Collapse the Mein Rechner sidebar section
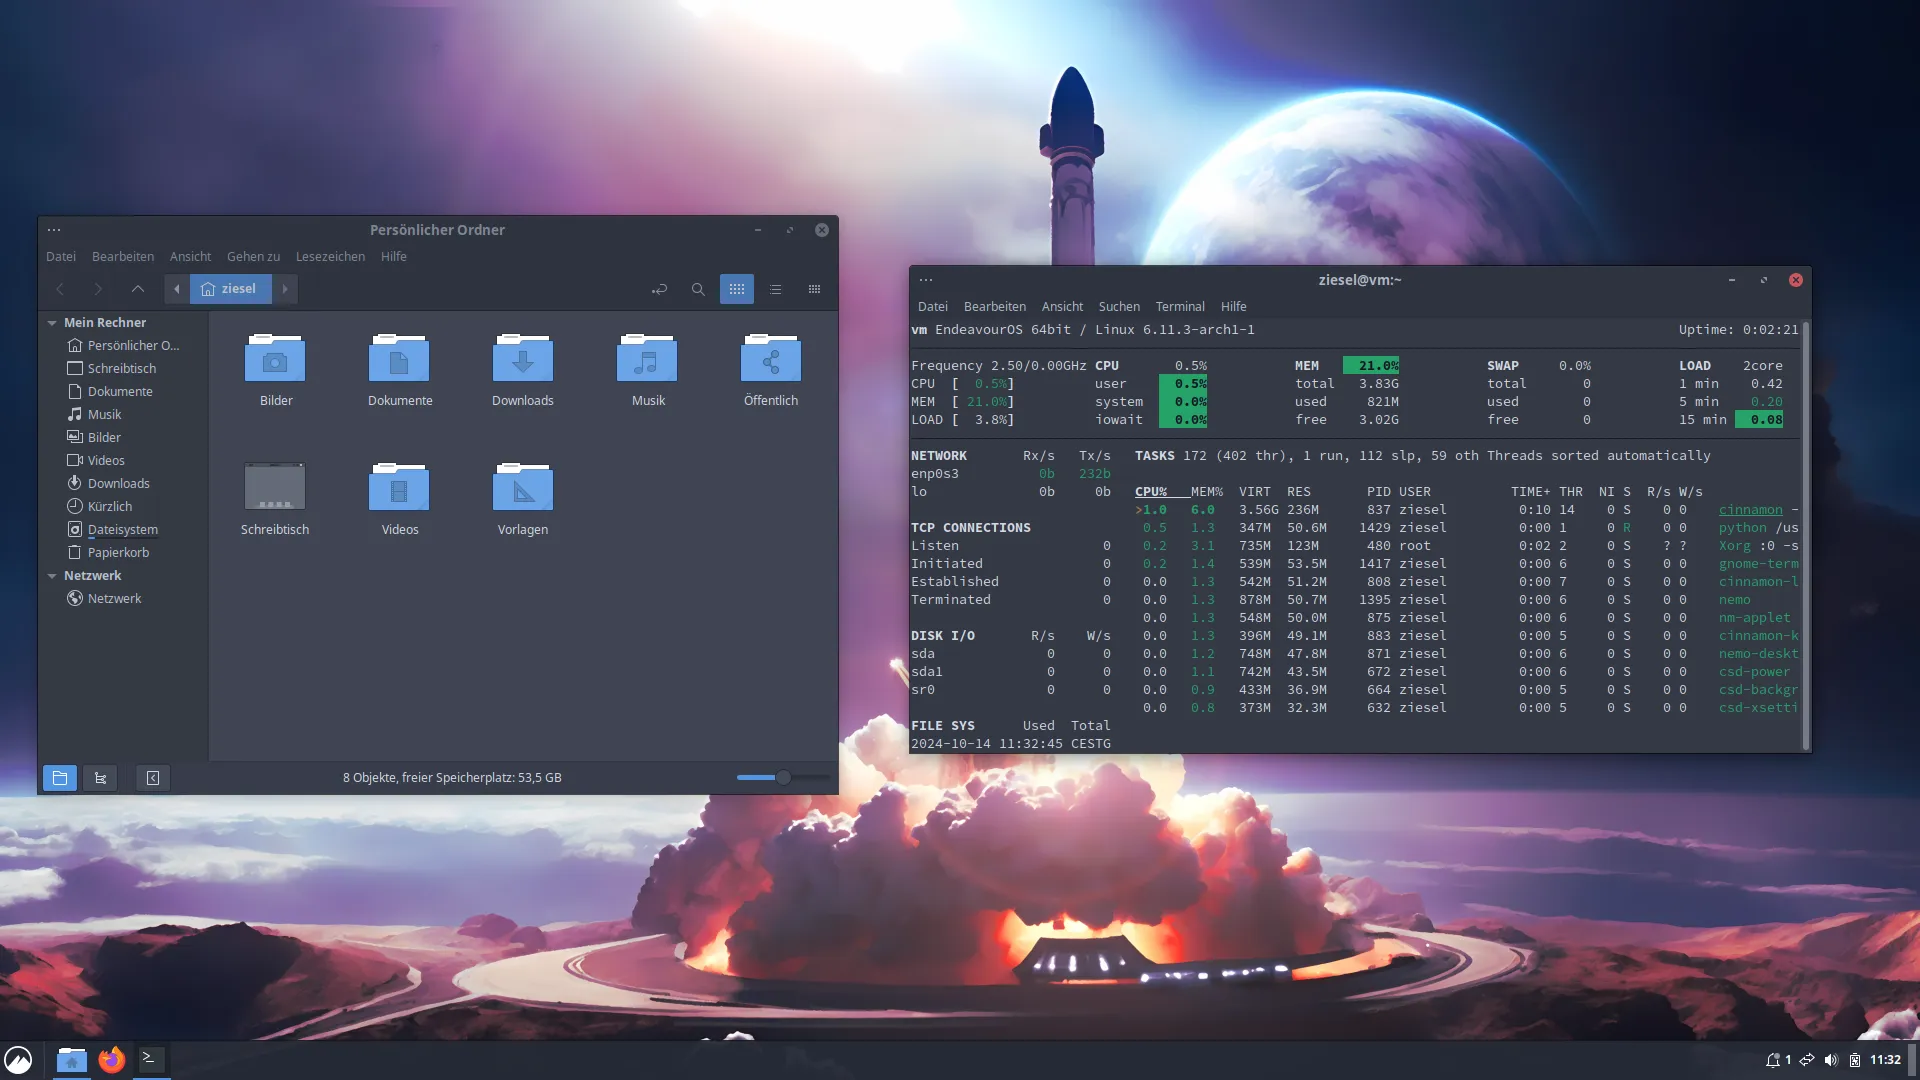 point(52,323)
